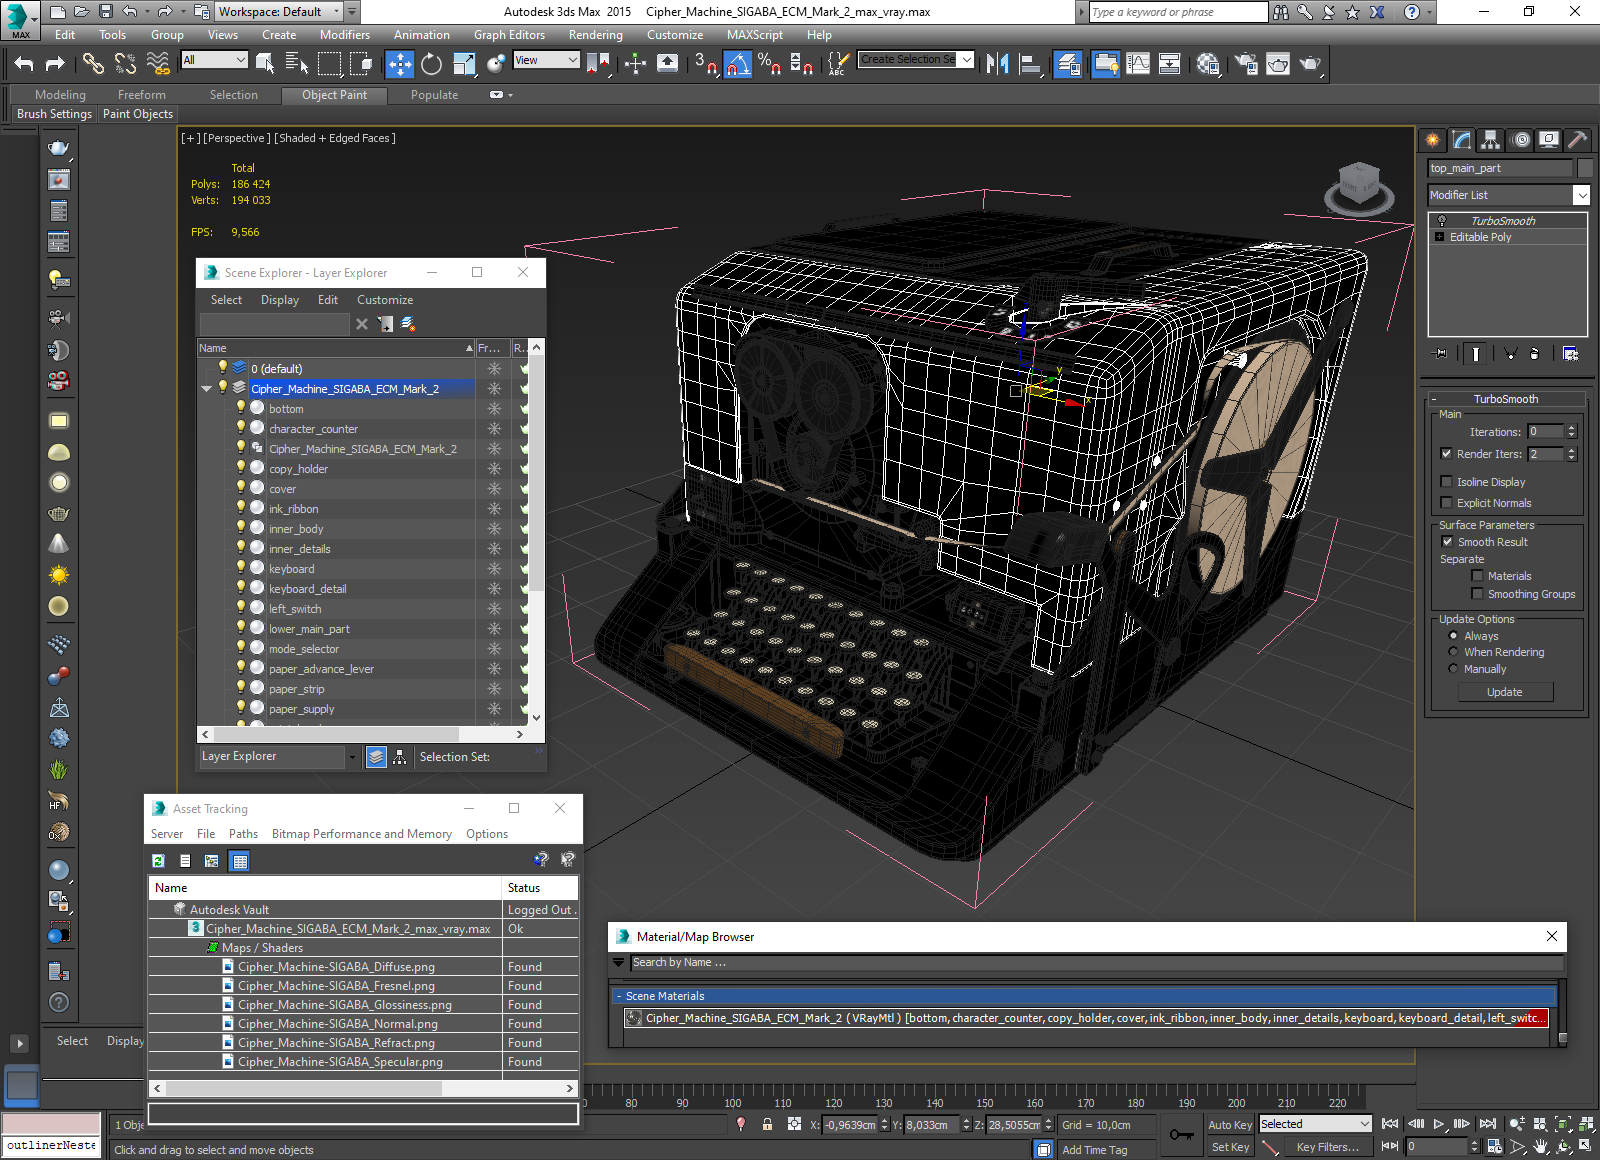Screen dimensions: 1600x1160
Task: Open the Modify panel tab icon
Action: coord(1462,140)
